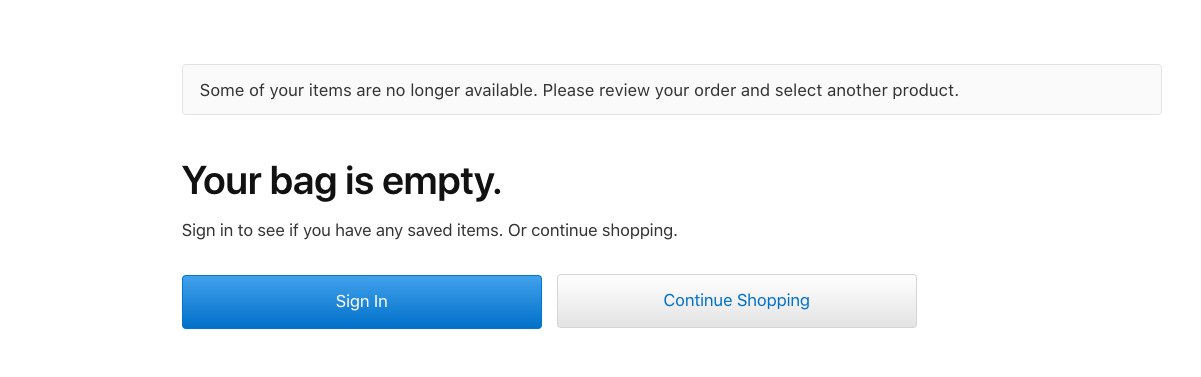Viewport: 1201px width, 377px height.
Task: Click the 'Continue Shopping' blue label text
Action: (736, 300)
